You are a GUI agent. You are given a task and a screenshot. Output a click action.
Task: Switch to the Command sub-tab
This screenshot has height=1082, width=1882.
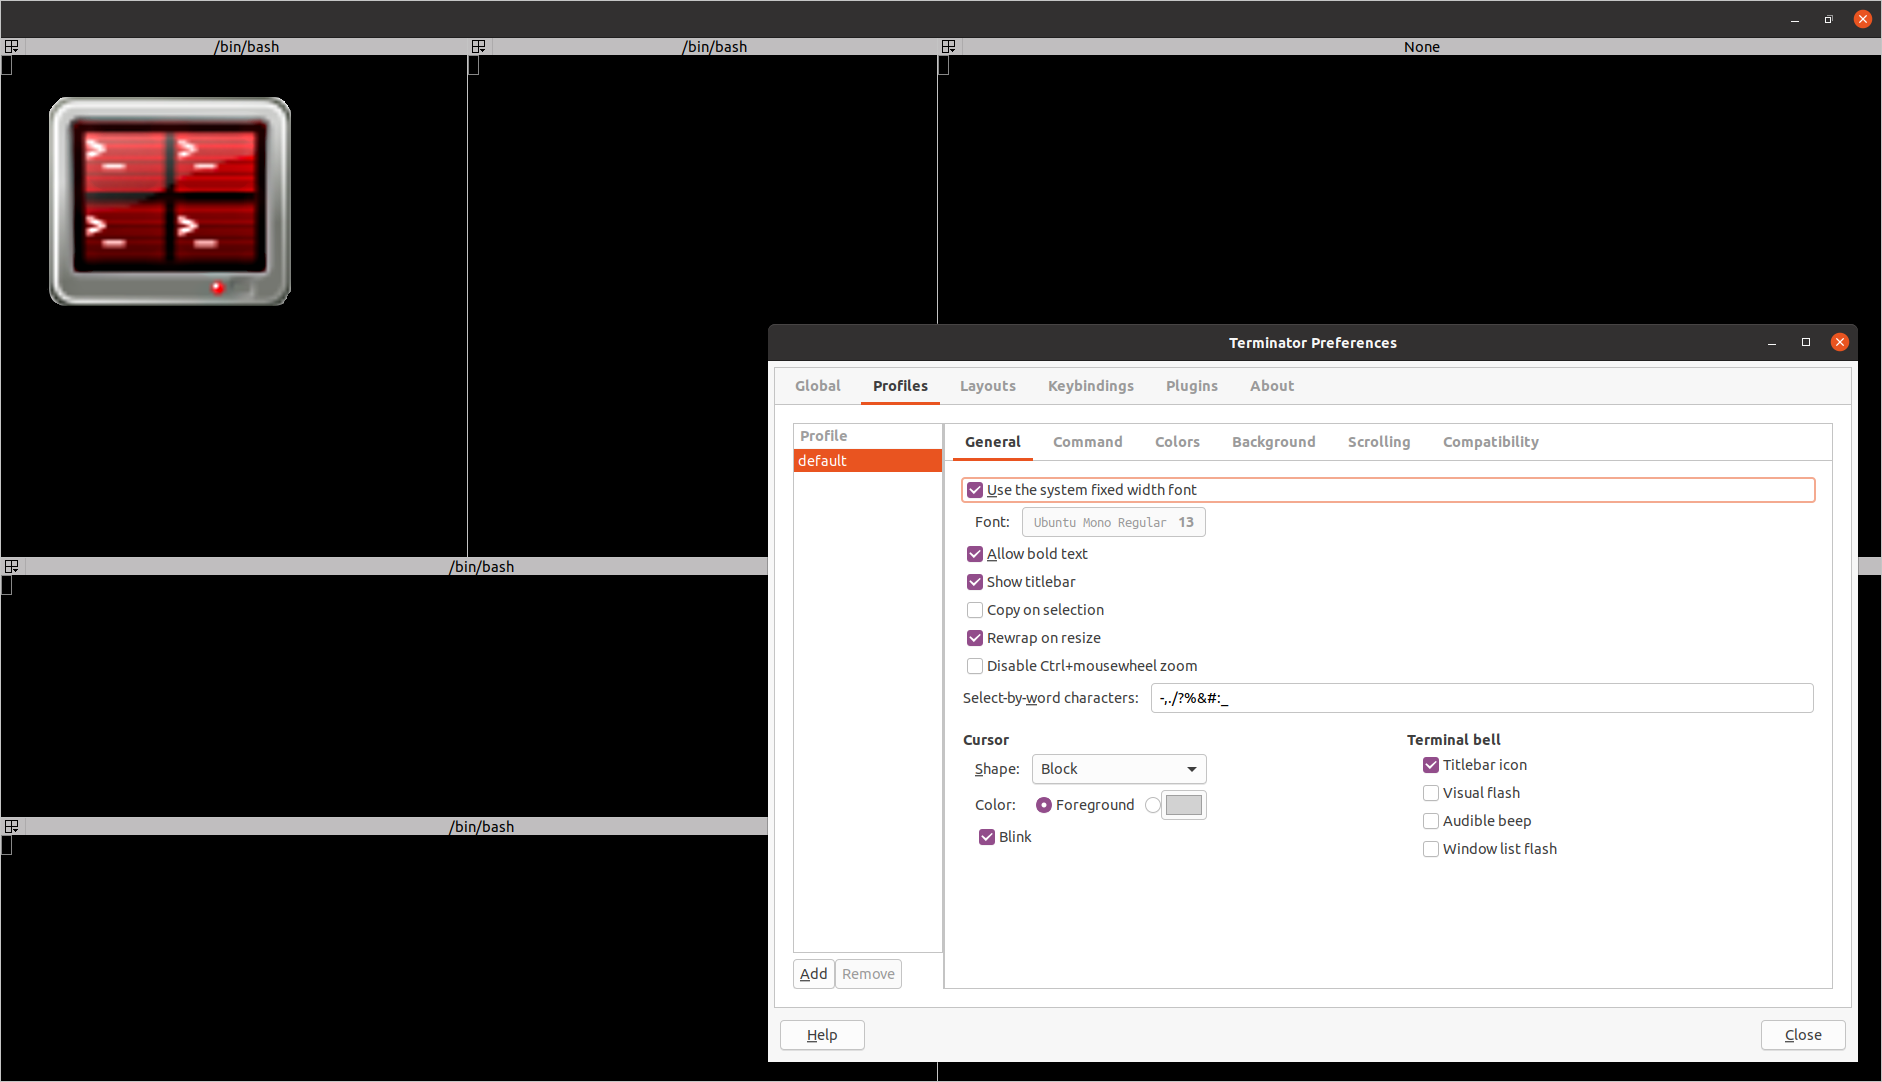point(1088,442)
